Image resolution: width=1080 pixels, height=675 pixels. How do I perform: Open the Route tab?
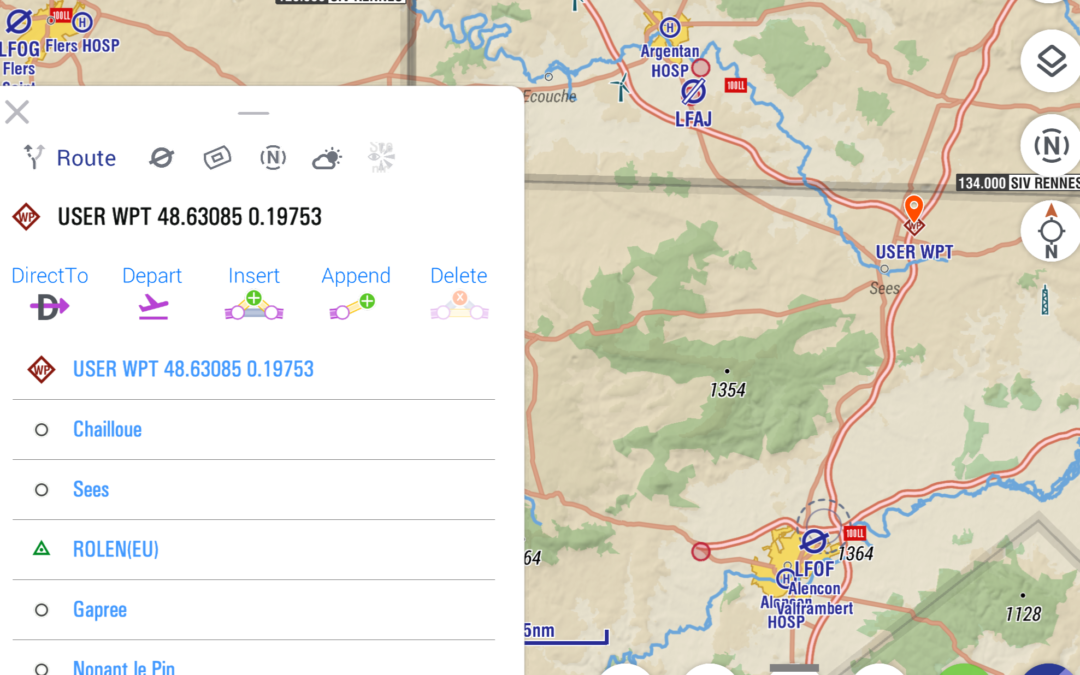click(69, 158)
